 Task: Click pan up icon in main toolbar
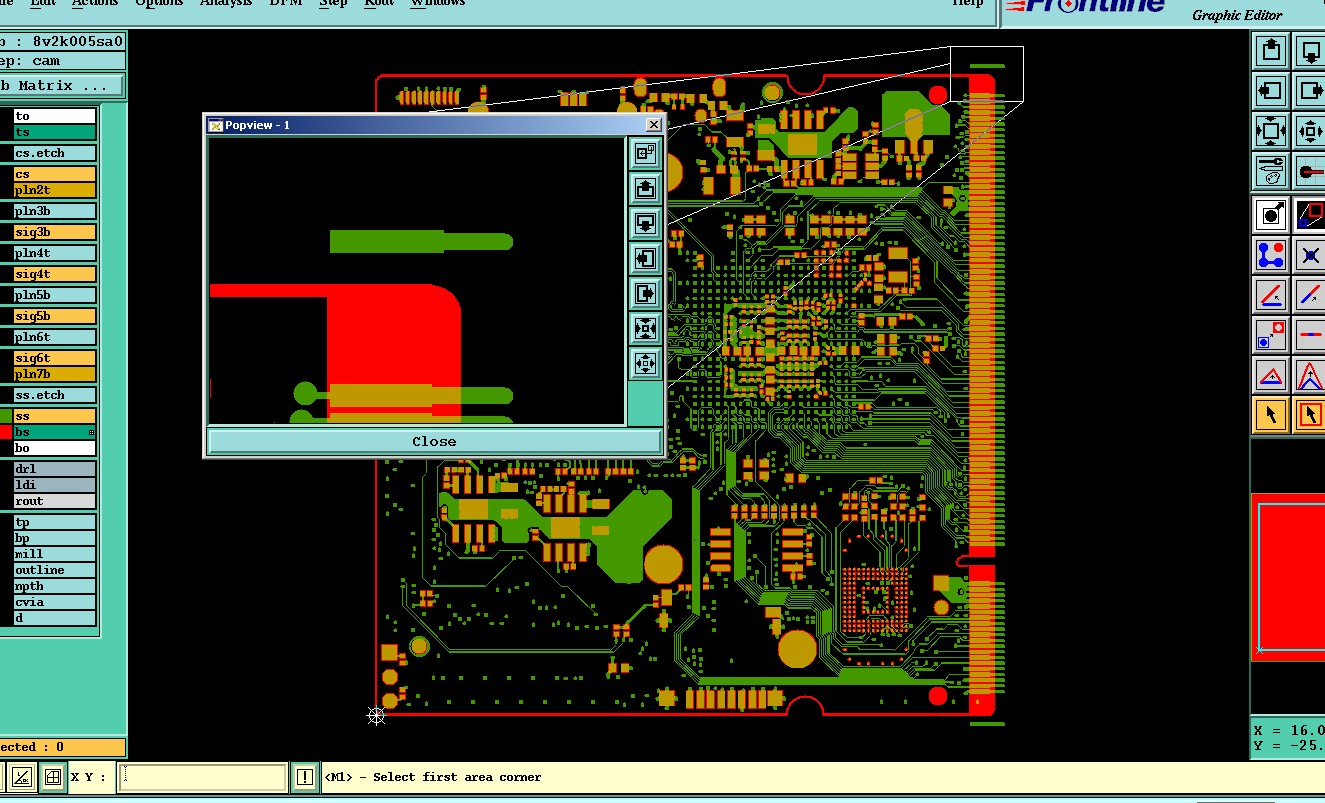click(x=1270, y=51)
